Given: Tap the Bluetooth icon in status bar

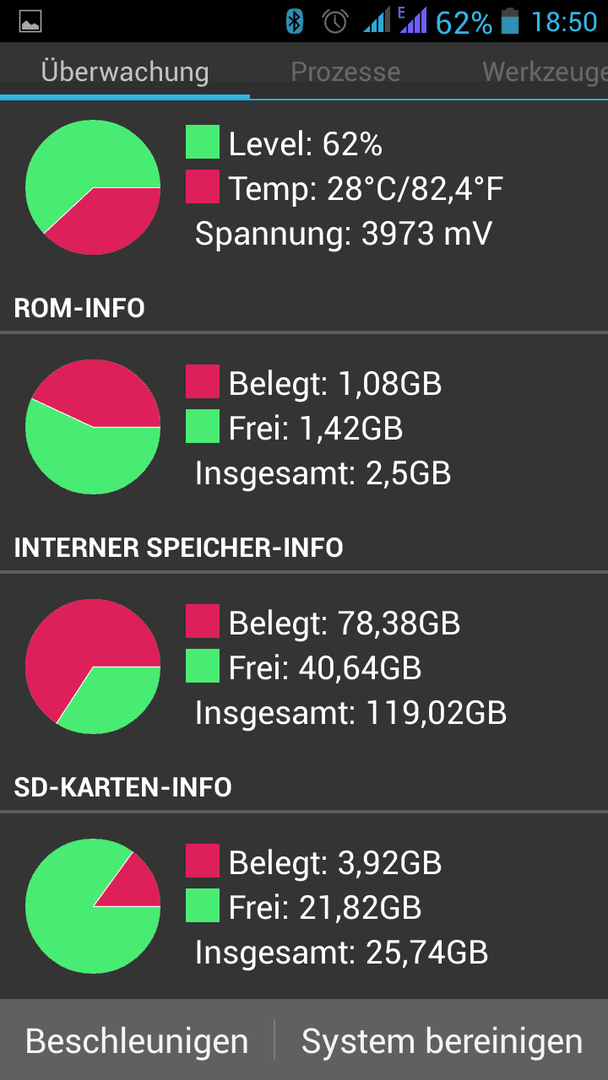Looking at the screenshot, I should tap(295, 21).
